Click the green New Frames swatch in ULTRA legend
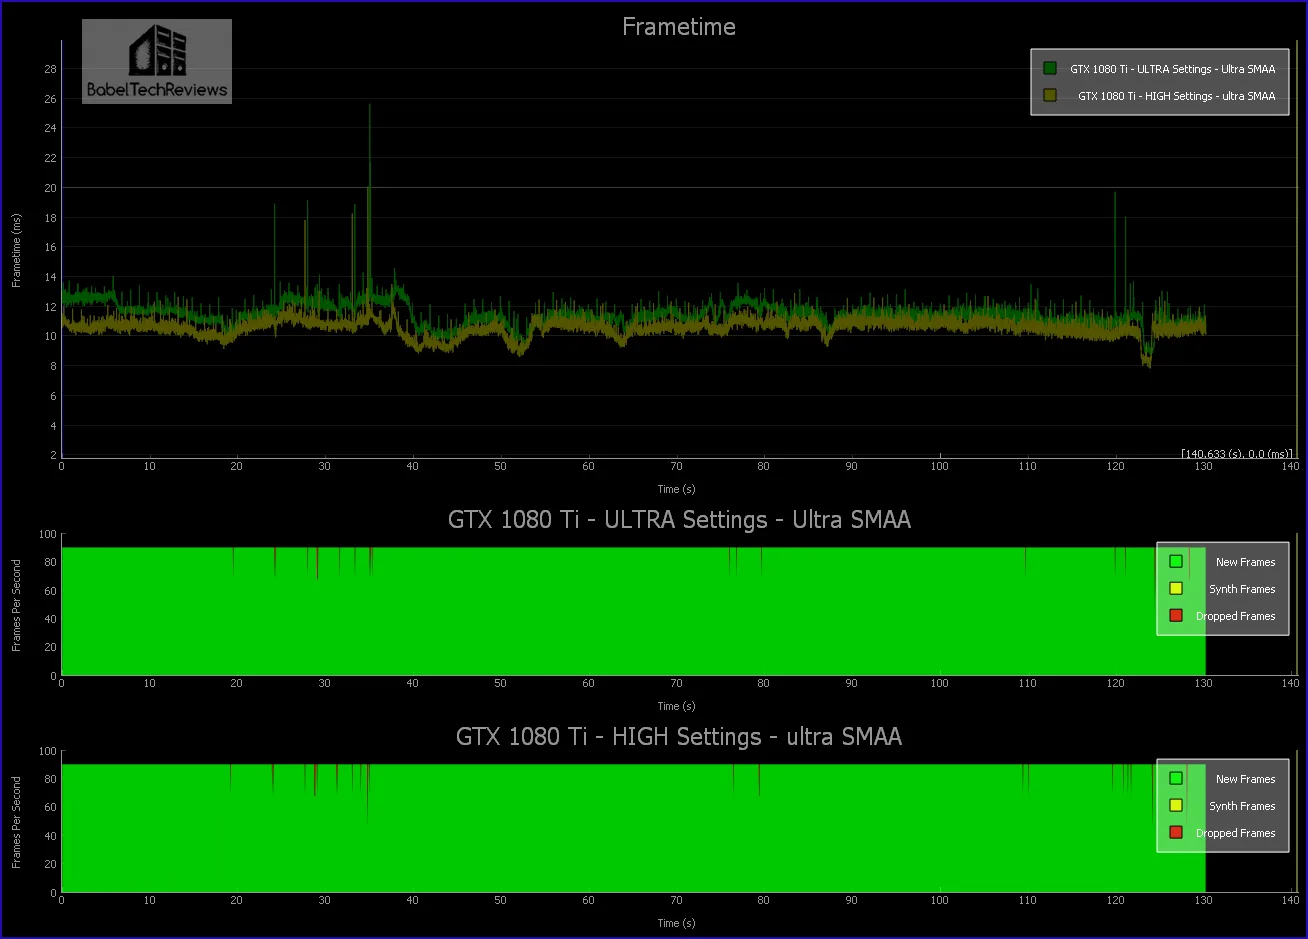Image resolution: width=1308 pixels, height=939 pixels. (1176, 561)
